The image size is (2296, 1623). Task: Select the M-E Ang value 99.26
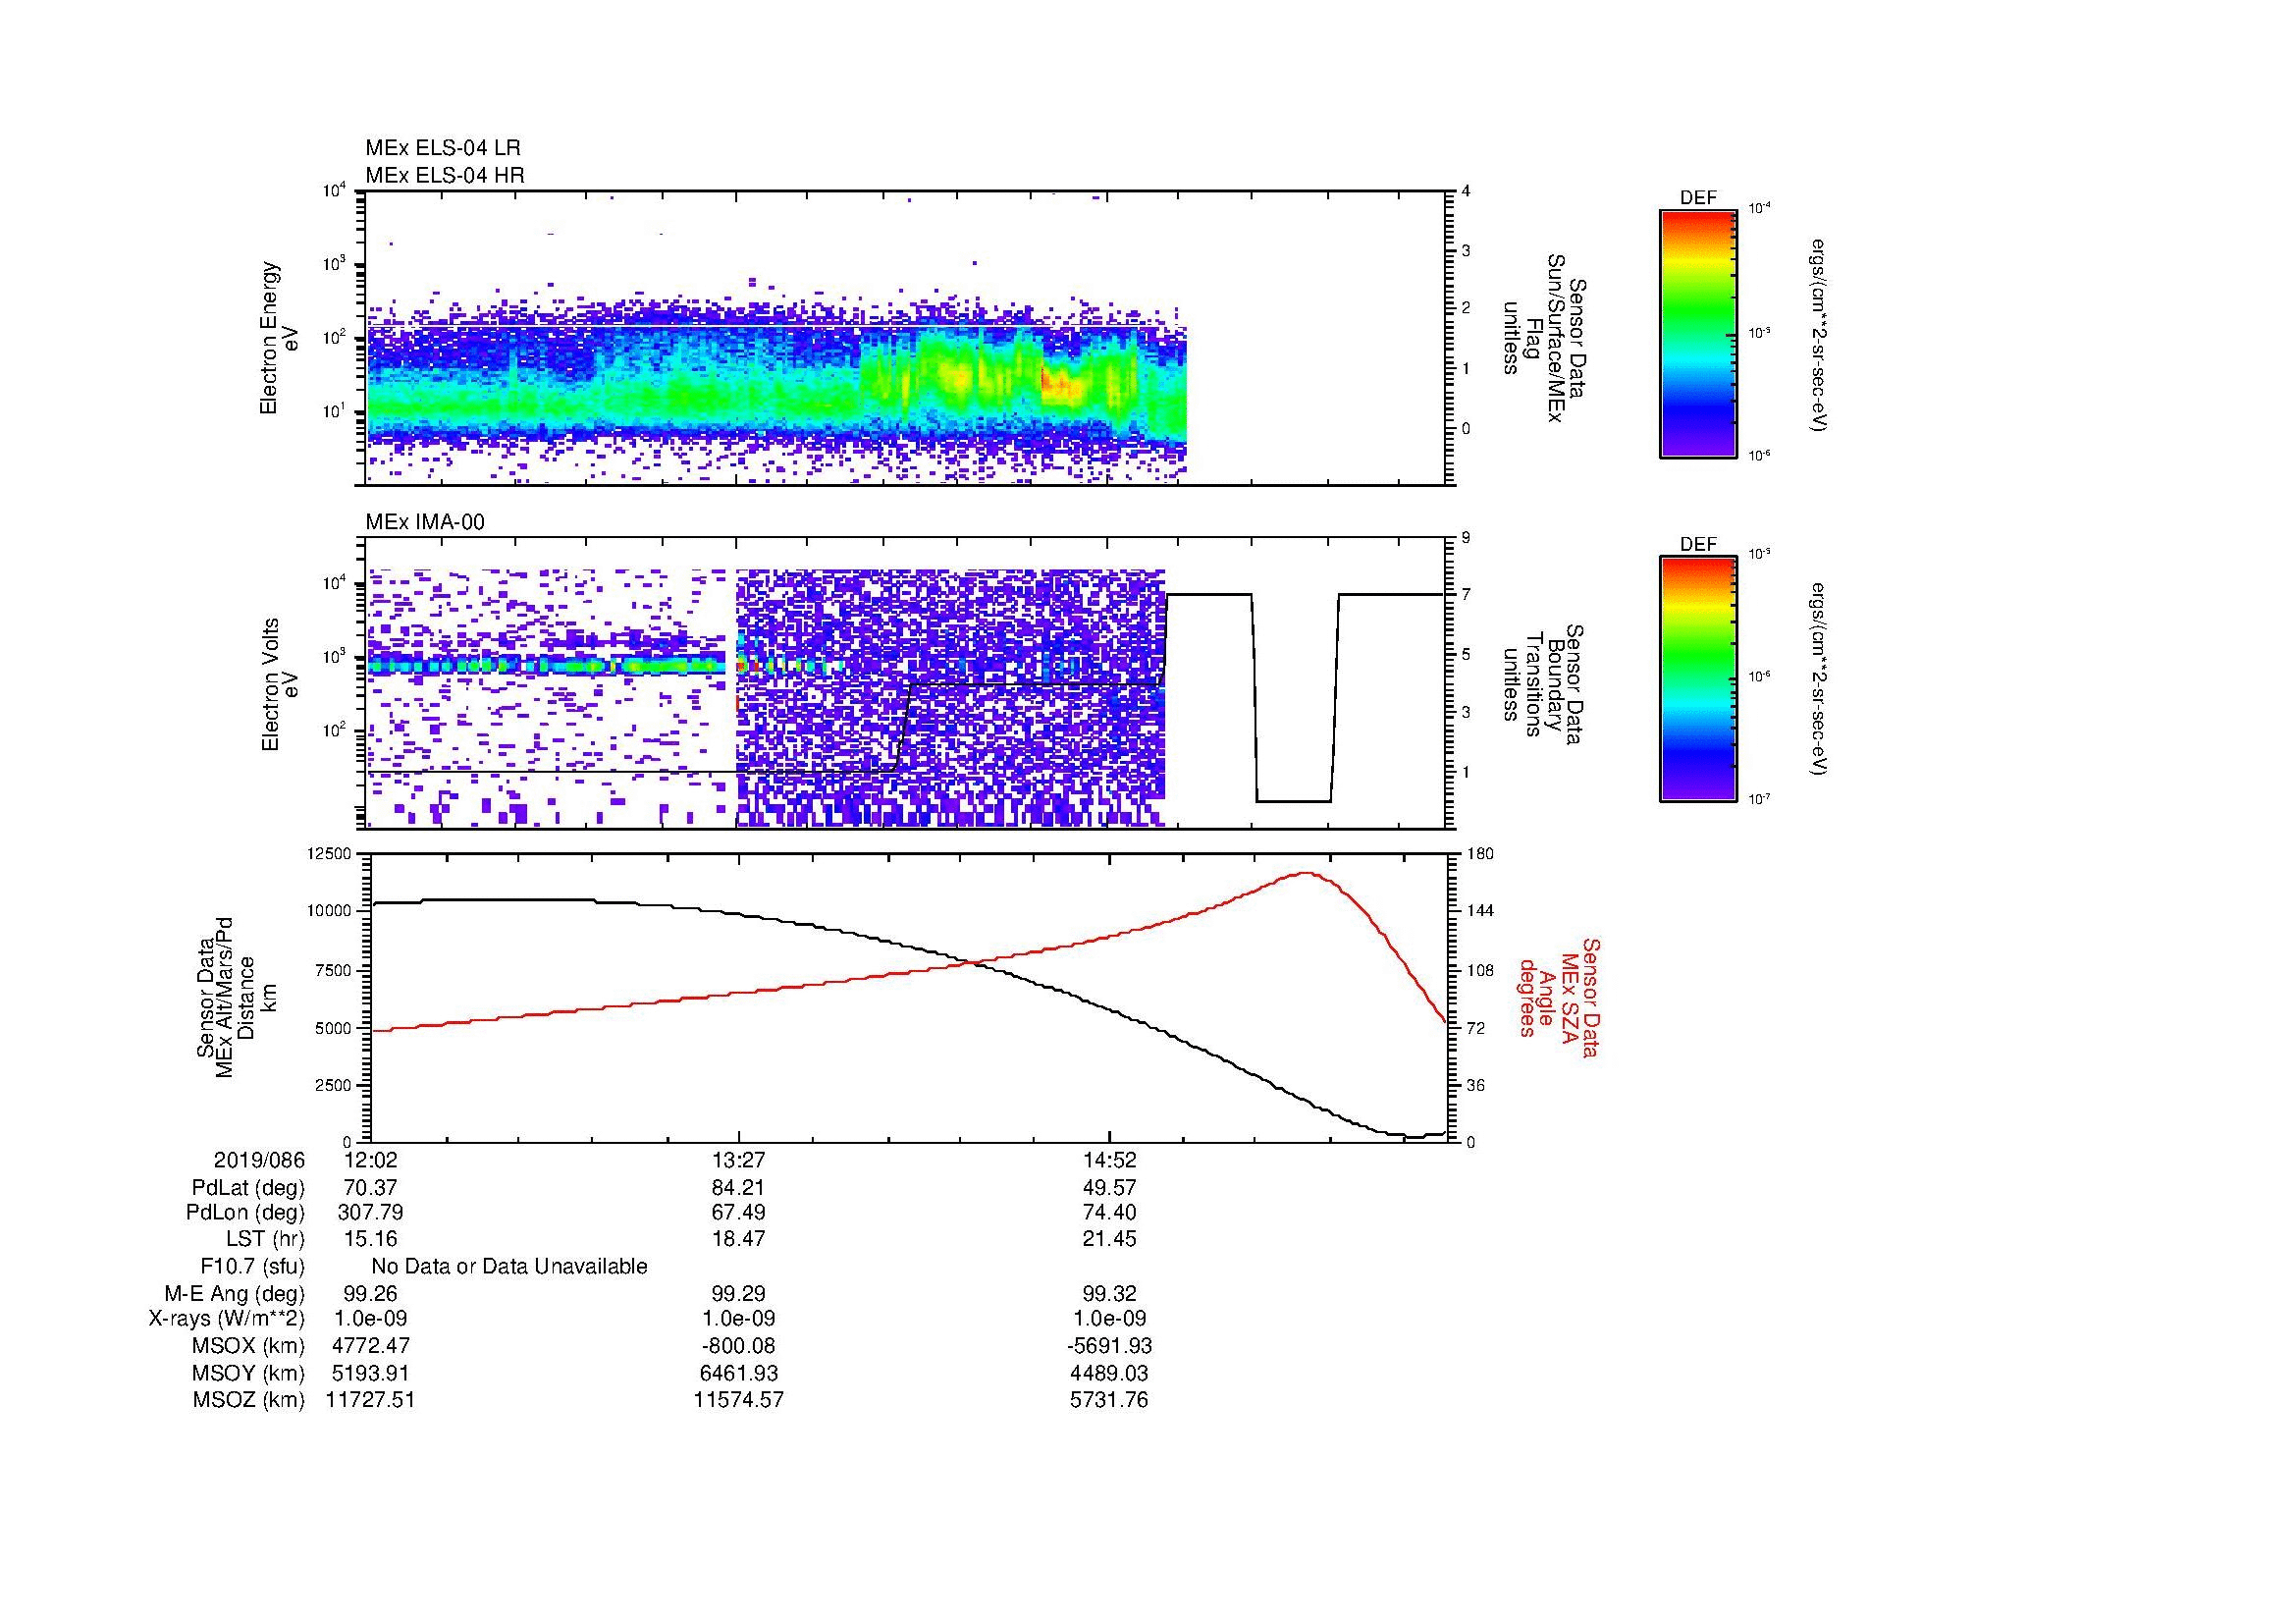tap(370, 1294)
